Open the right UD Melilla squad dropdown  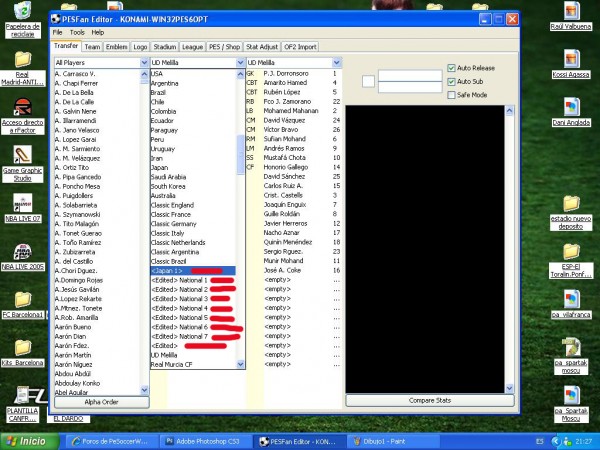[336, 62]
